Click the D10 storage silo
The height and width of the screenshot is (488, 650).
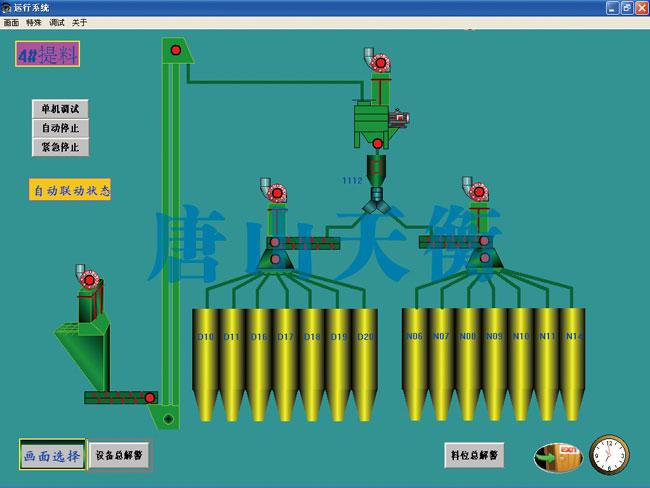tap(205, 360)
